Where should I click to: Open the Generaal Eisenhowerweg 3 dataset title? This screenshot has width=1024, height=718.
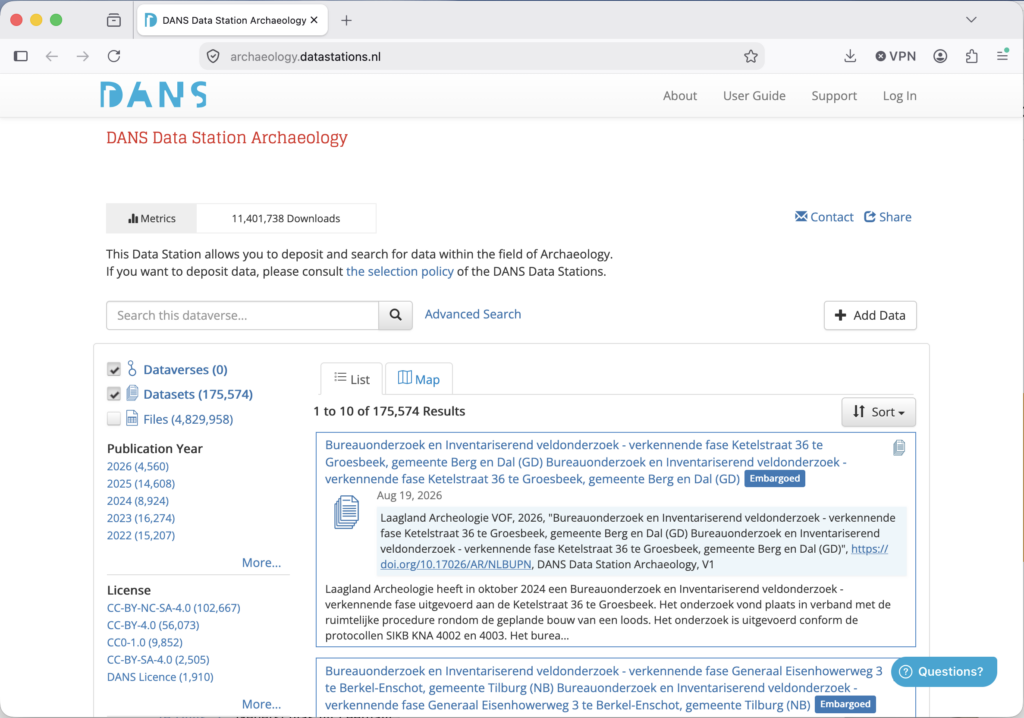(603, 688)
